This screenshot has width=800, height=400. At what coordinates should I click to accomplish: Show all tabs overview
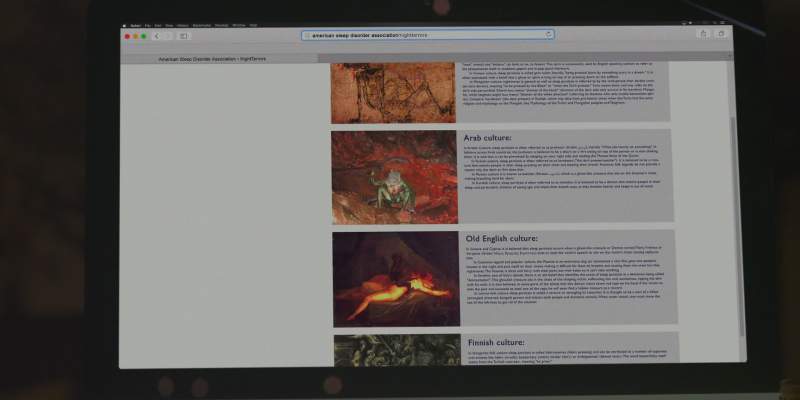pos(721,34)
